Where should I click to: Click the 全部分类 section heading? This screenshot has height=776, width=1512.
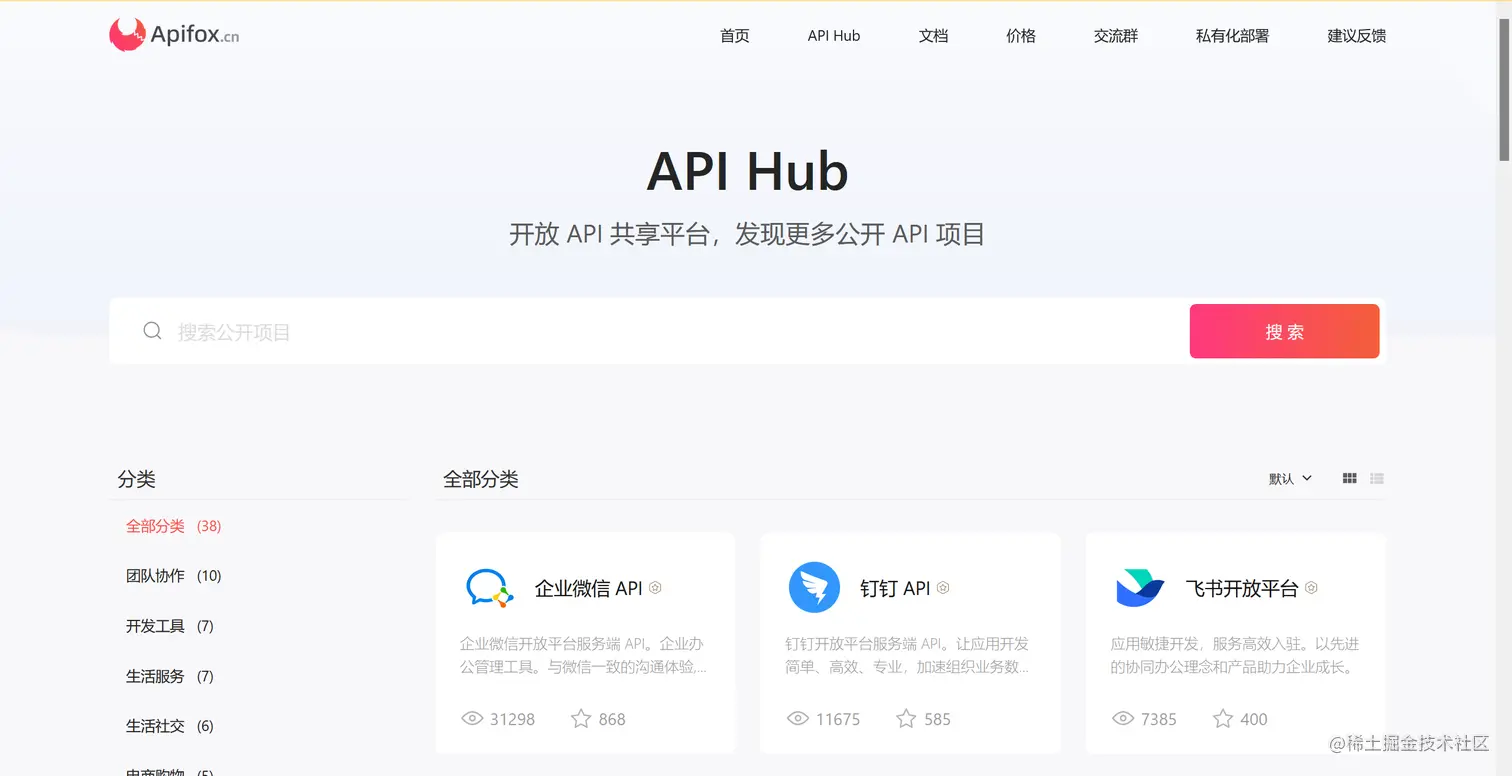(x=481, y=479)
